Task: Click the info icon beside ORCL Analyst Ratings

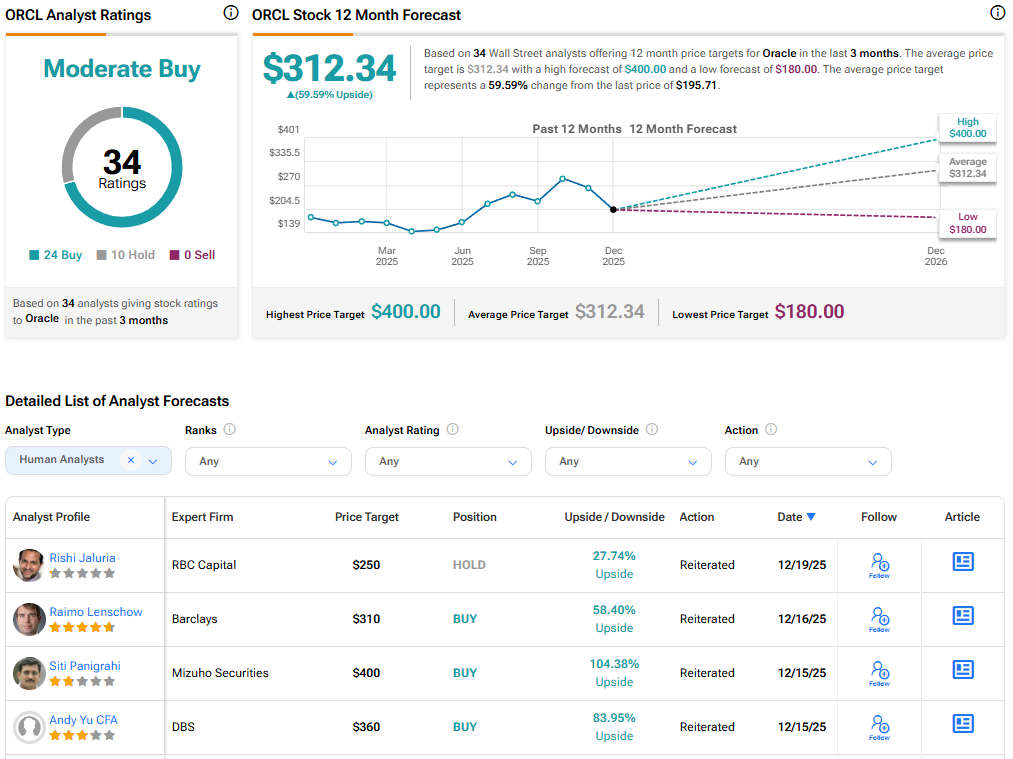Action: [x=231, y=13]
